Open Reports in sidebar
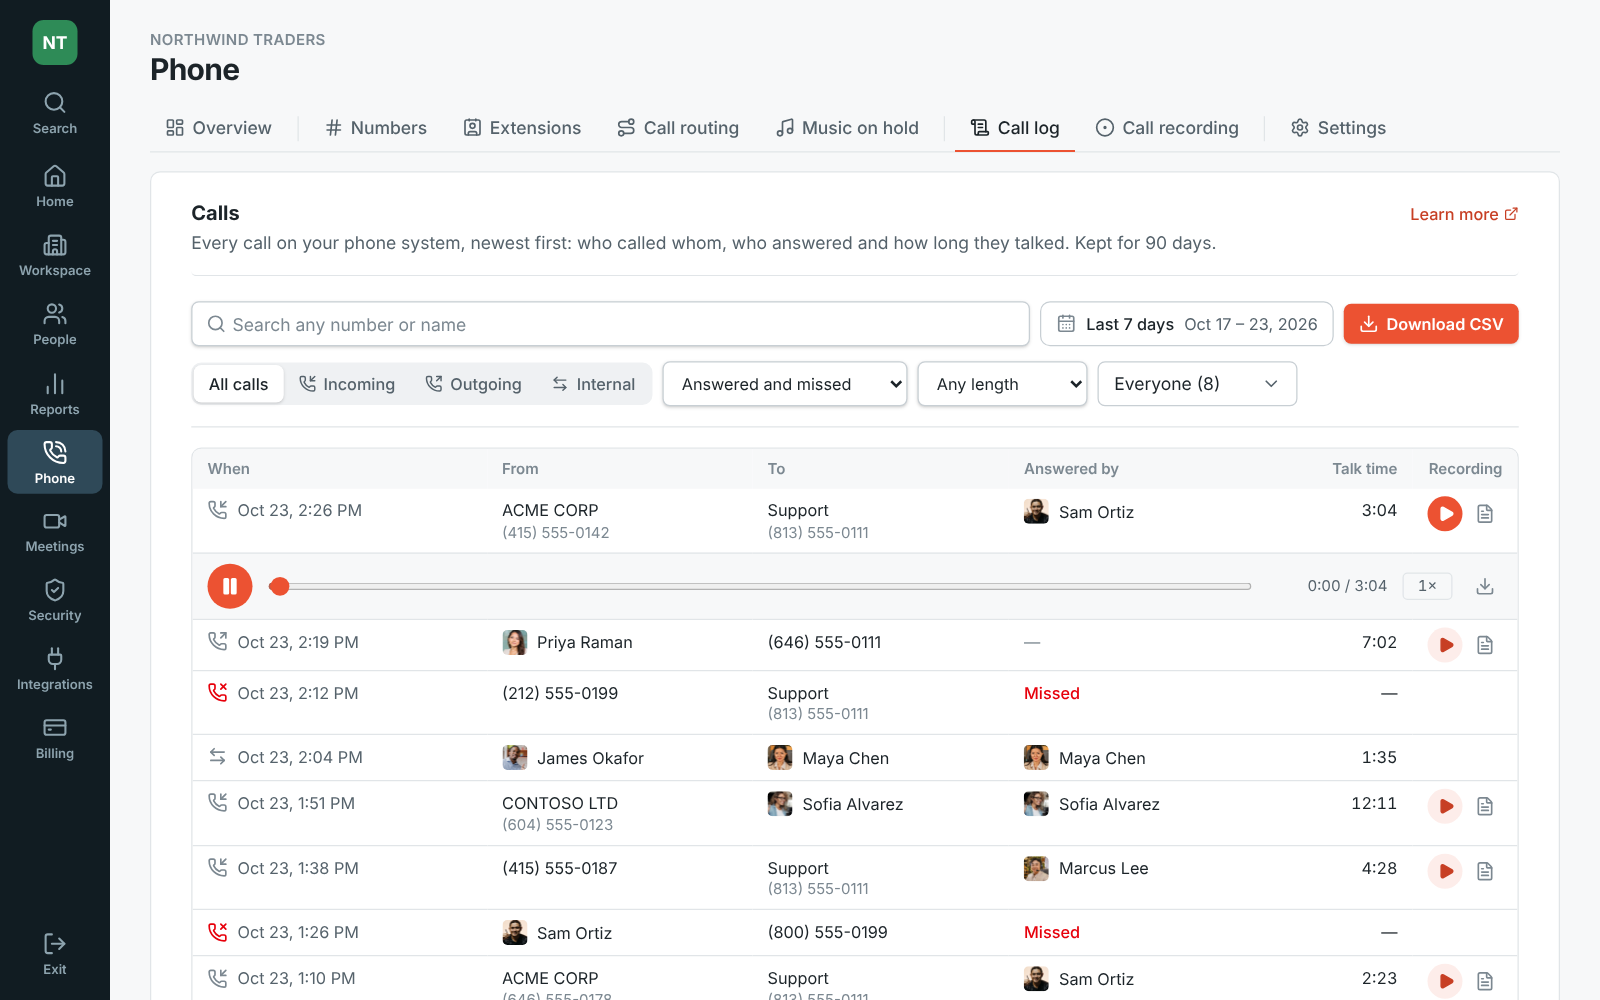The height and width of the screenshot is (1000, 1600). pyautogui.click(x=54, y=395)
